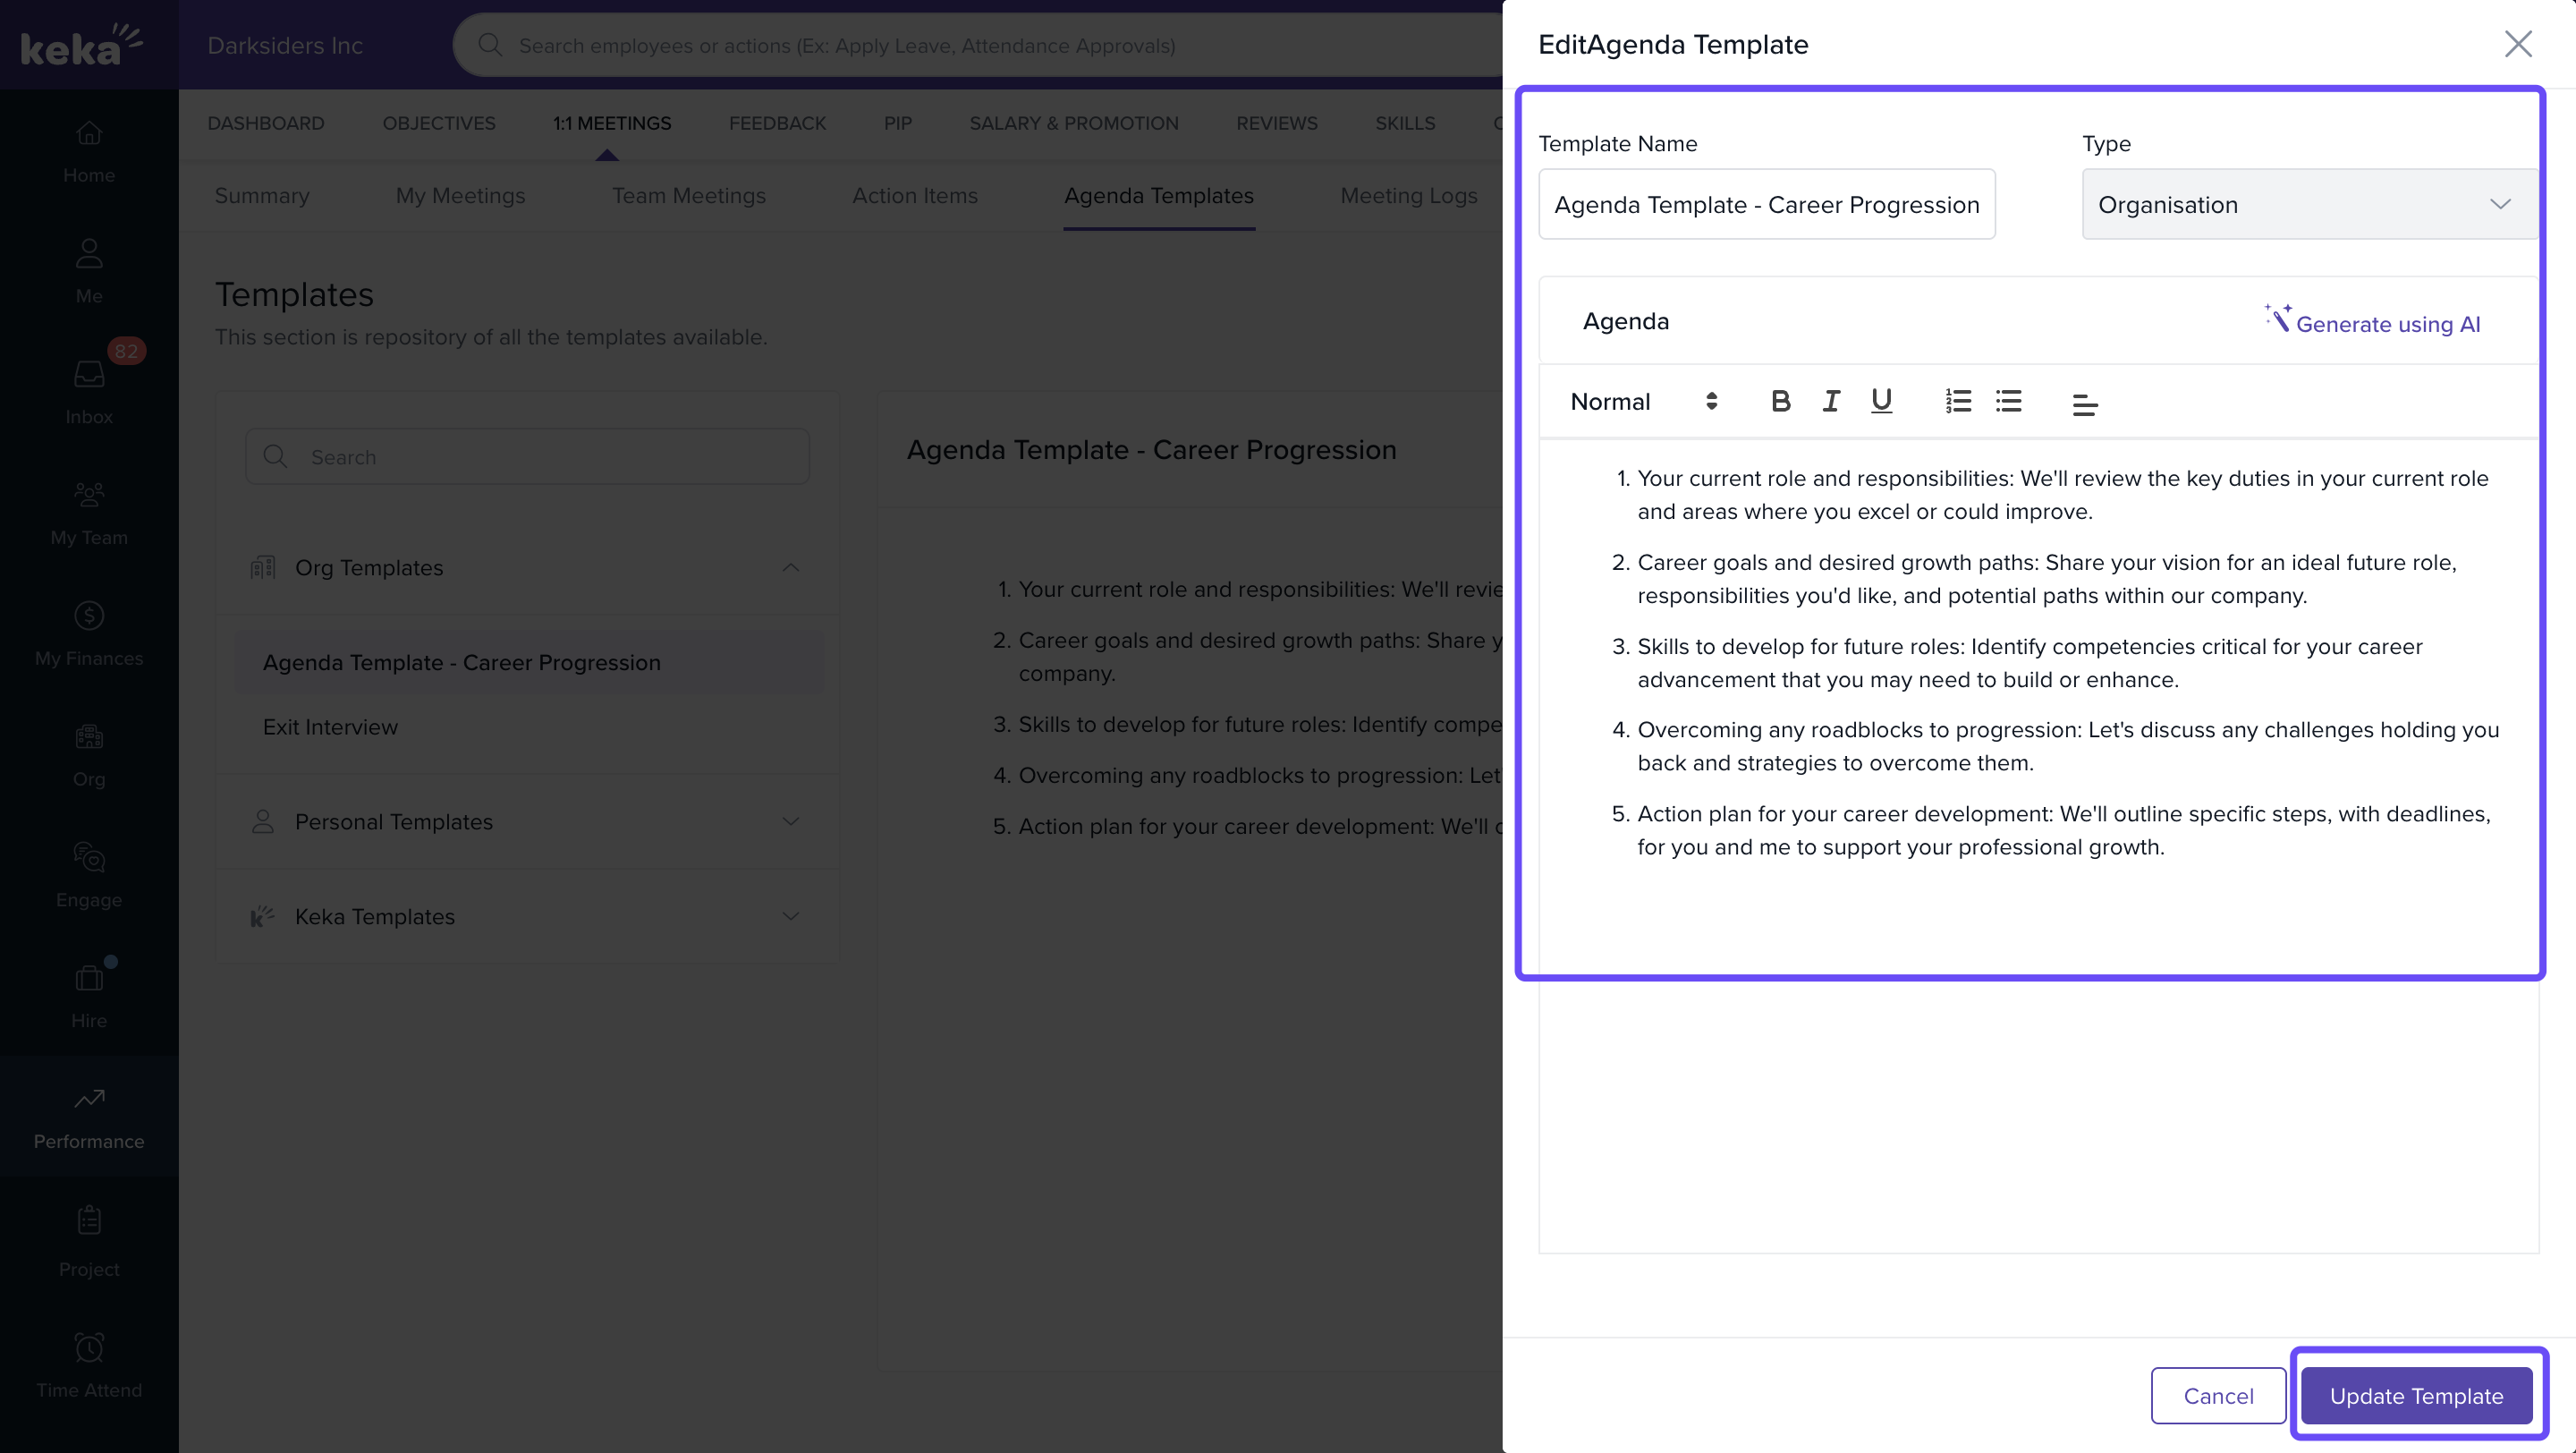This screenshot has height=1453, width=2576.
Task: Toggle italic formatting in agenda editor
Action: pyautogui.click(x=1830, y=401)
